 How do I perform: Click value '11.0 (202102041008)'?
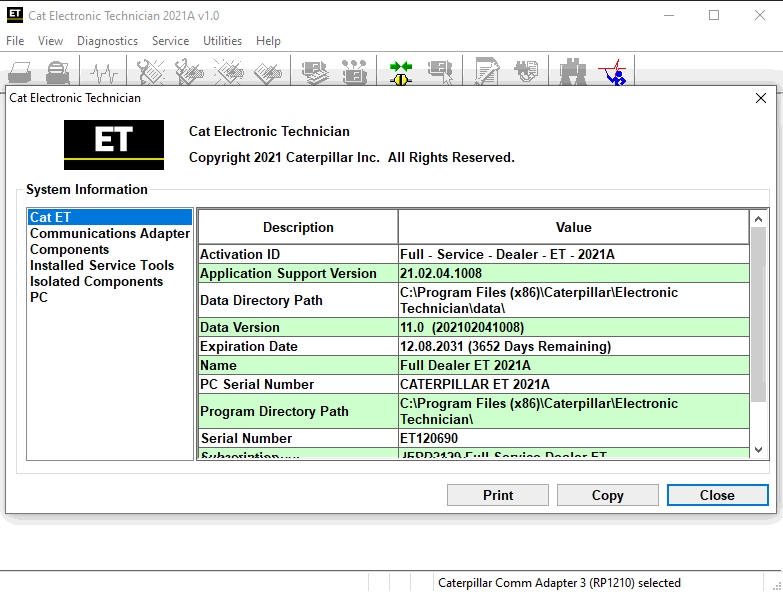point(574,327)
